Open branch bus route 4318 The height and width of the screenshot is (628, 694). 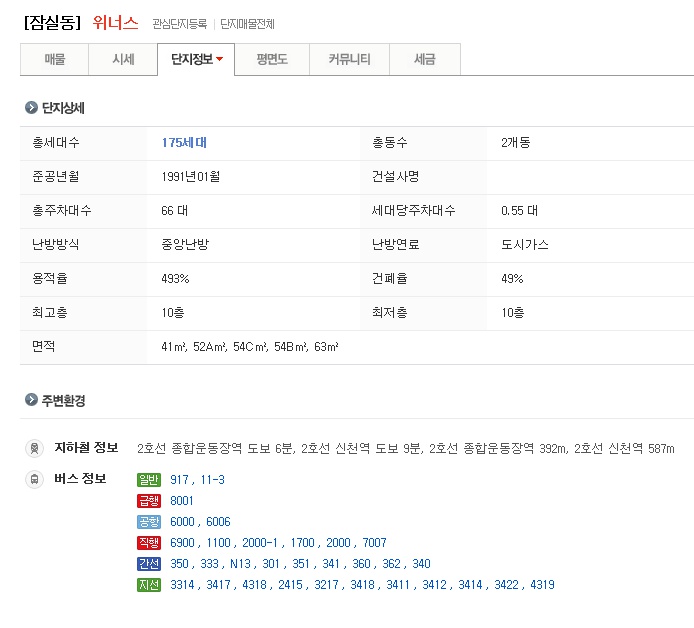click(254, 585)
